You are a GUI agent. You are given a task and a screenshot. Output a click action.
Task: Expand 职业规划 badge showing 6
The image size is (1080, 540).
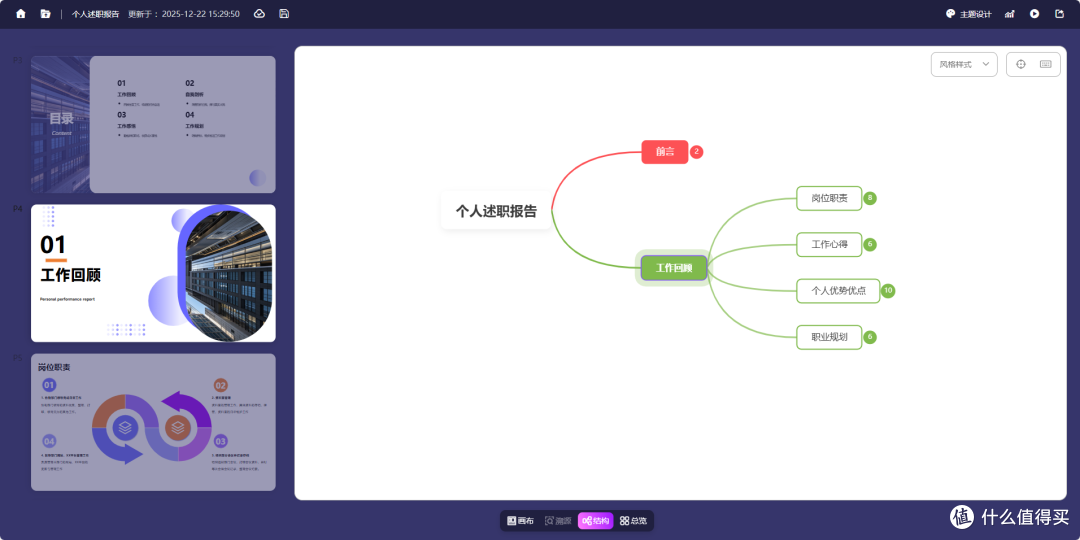tap(870, 338)
